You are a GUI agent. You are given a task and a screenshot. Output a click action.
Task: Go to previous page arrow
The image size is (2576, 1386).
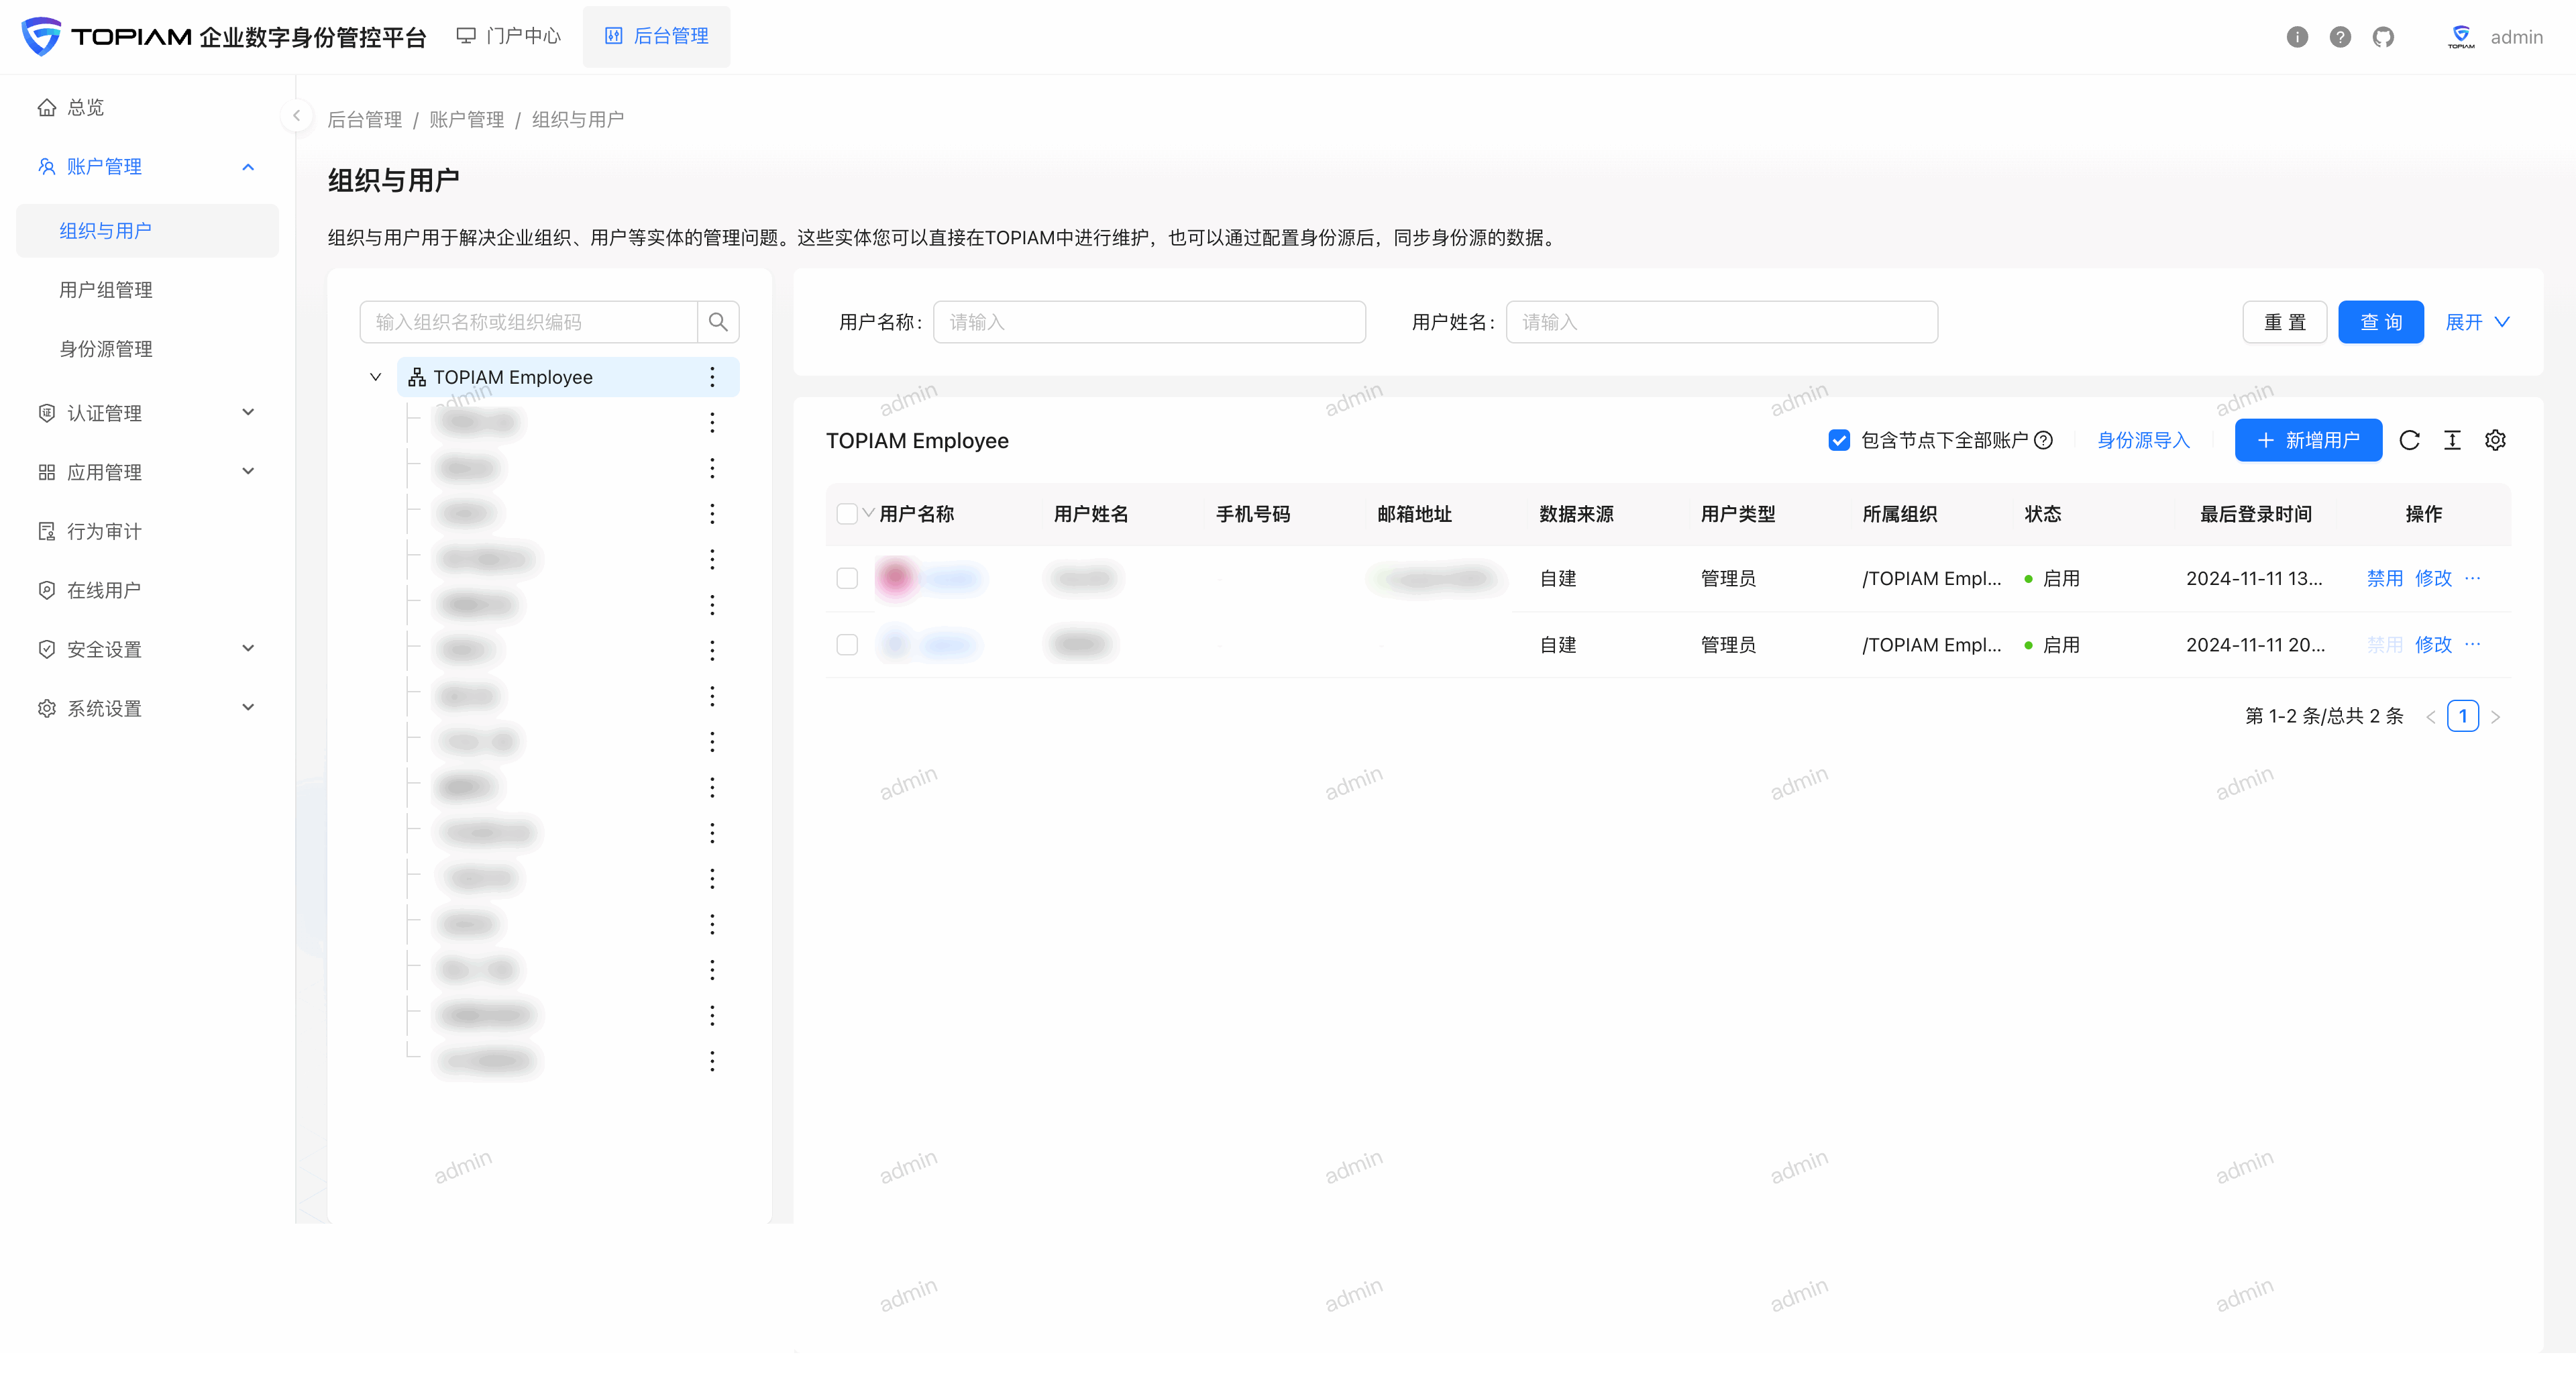click(2430, 717)
